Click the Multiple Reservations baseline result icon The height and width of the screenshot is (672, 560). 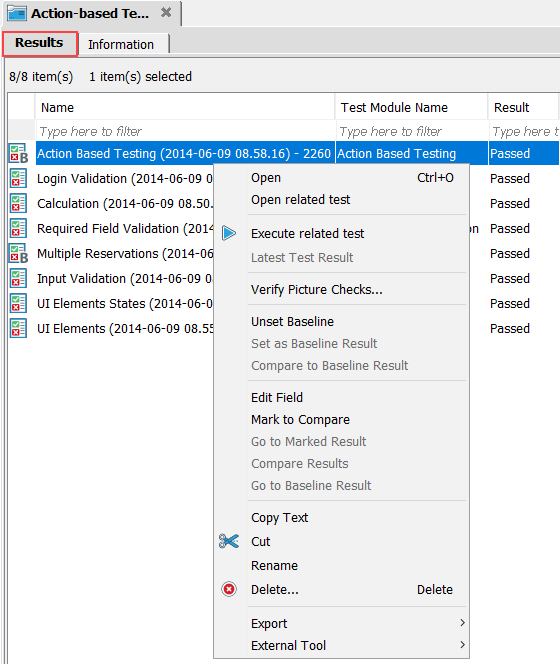pos(19,253)
